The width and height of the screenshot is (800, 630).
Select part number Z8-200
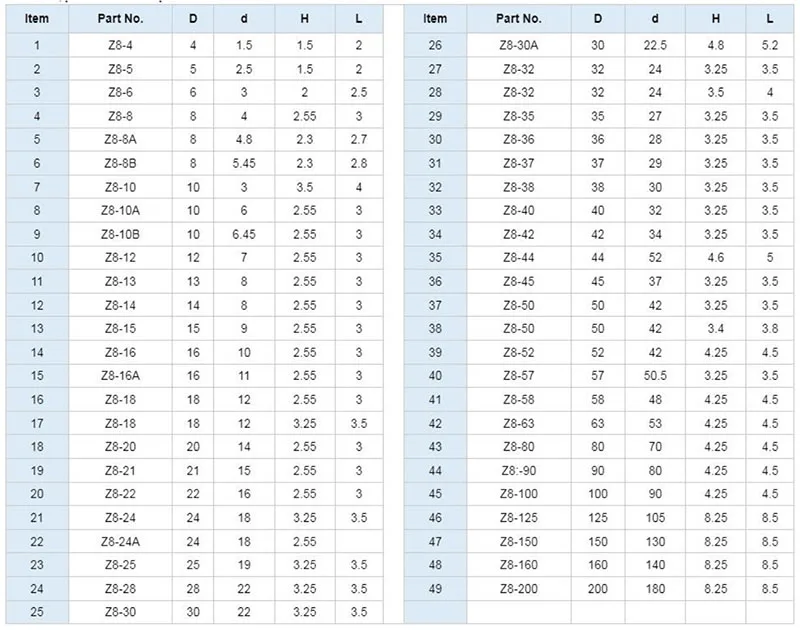(518, 588)
